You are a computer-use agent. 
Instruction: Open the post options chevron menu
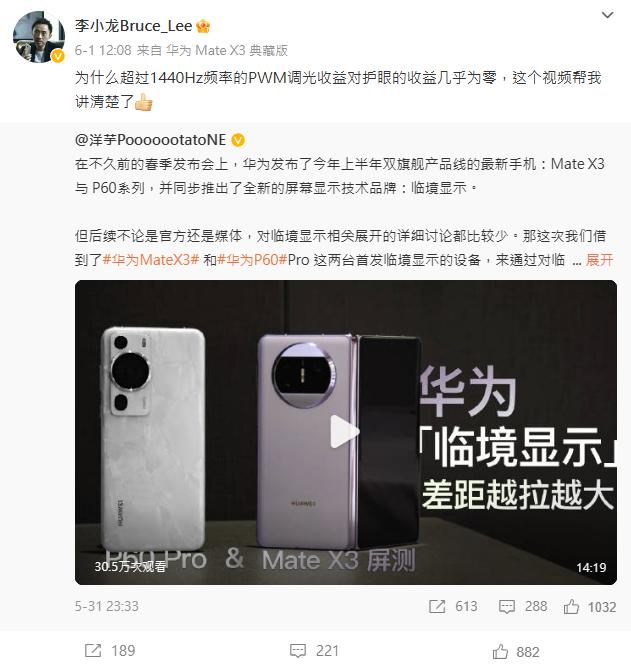(x=607, y=15)
